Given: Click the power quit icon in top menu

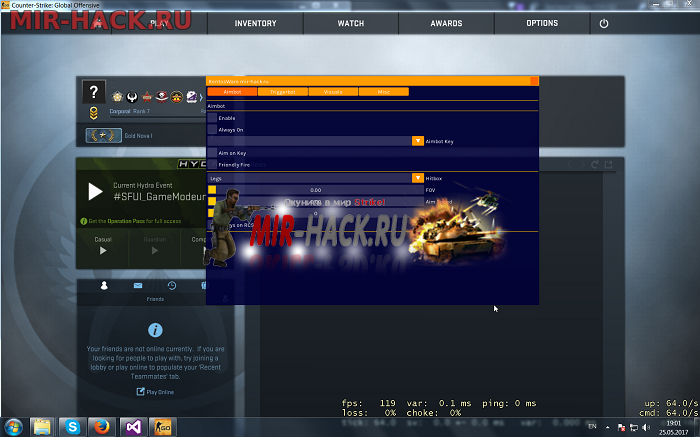Looking at the screenshot, I should click(x=603, y=23).
